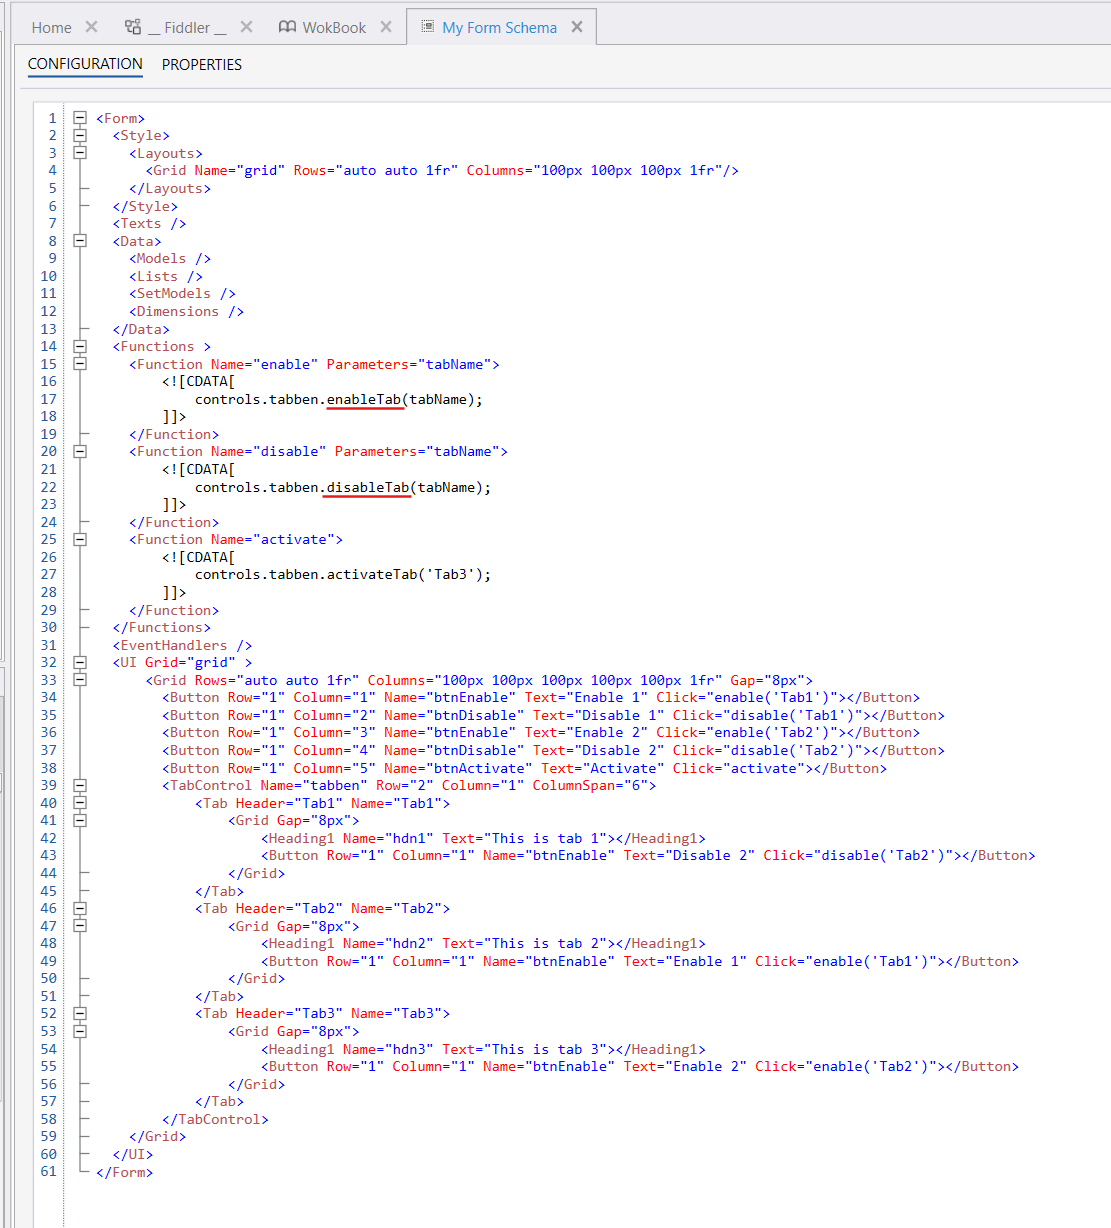Collapse the Data section on line 8

coord(80,241)
